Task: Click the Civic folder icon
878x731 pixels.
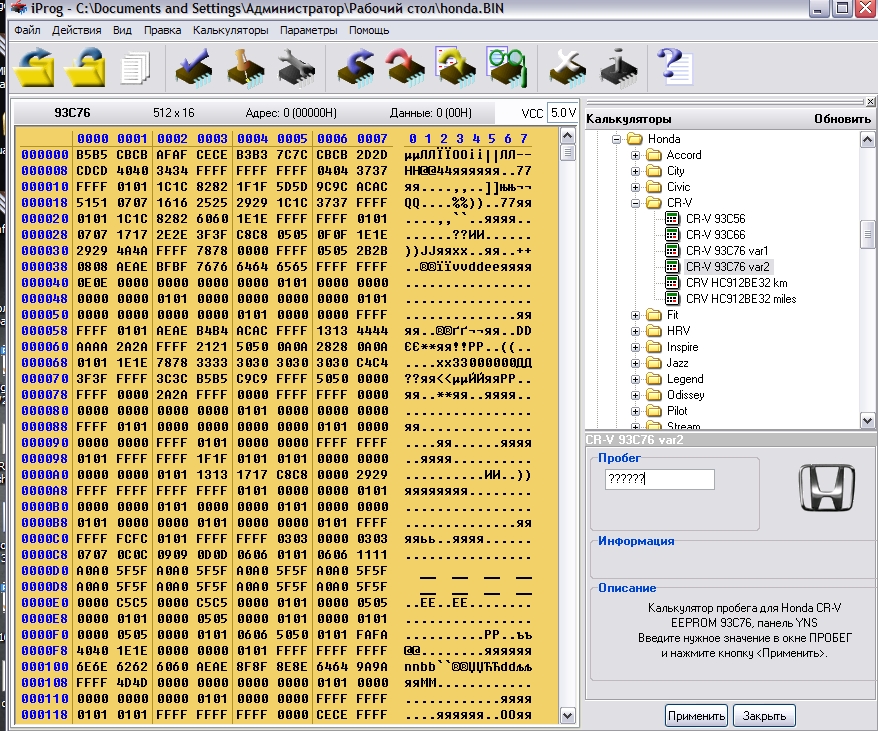Action: pyautogui.click(x=653, y=187)
